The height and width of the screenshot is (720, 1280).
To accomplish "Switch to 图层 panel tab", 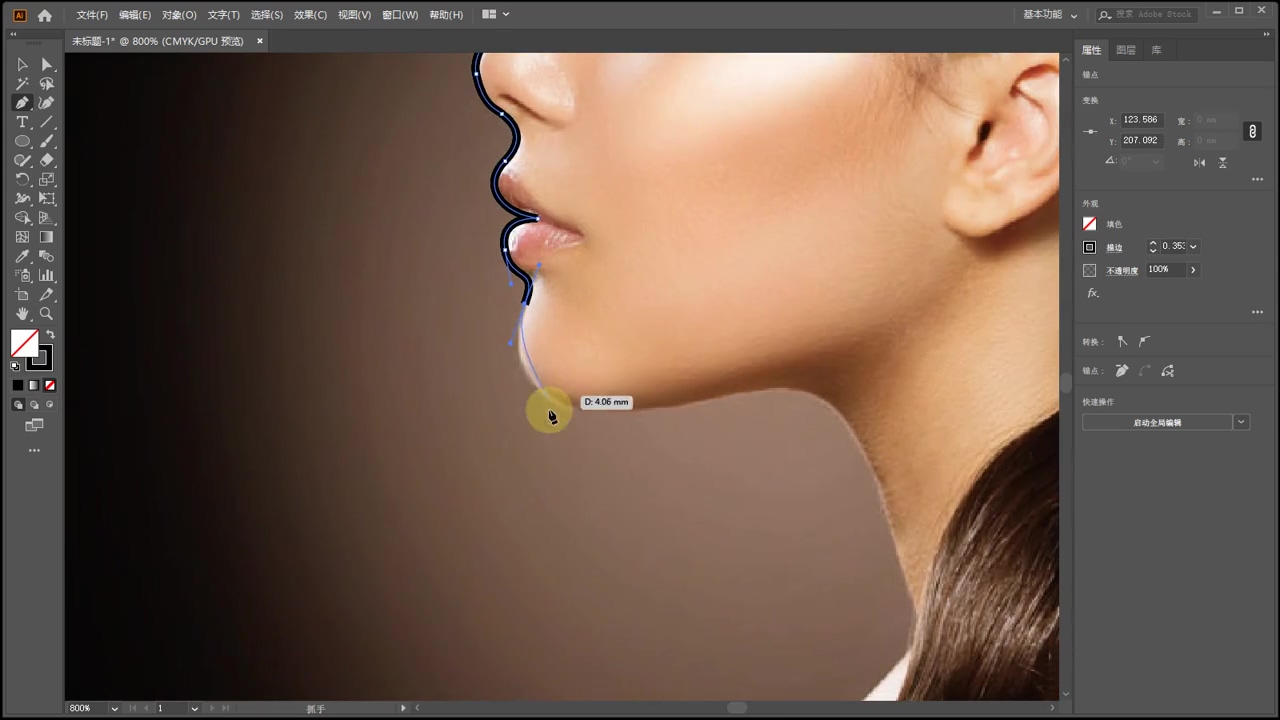I will pyautogui.click(x=1126, y=50).
